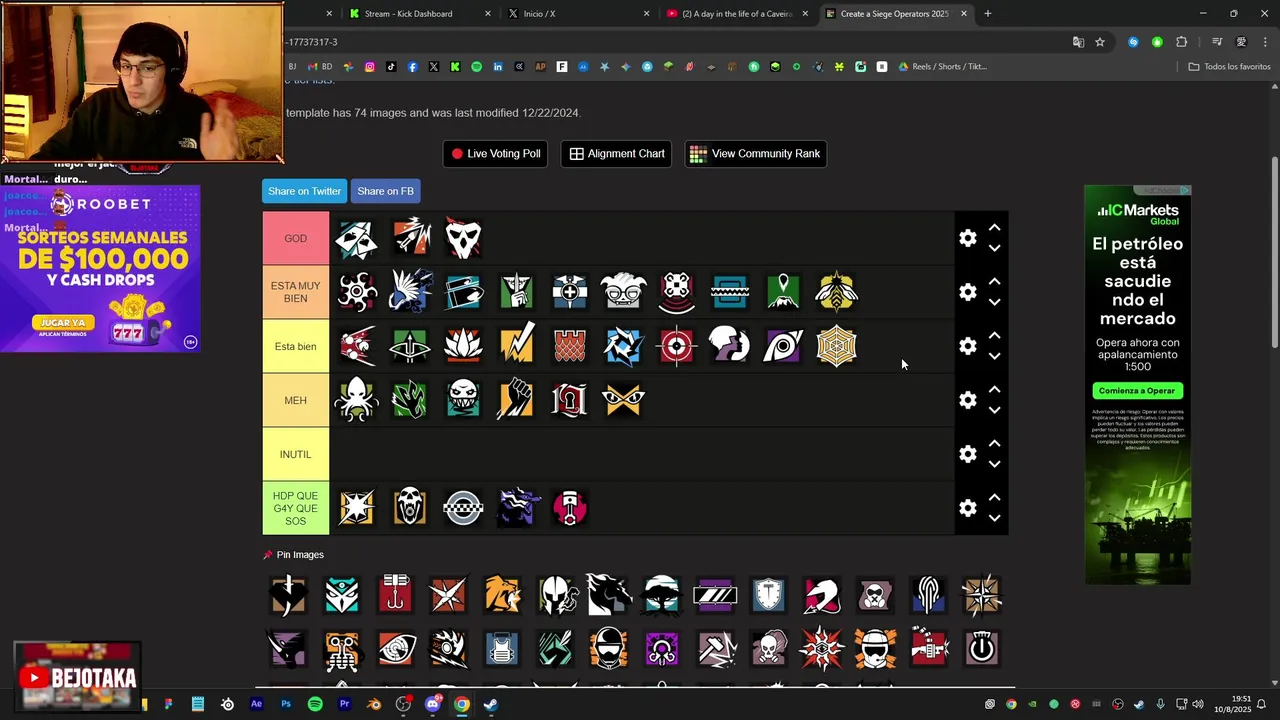This screenshot has height=720, width=1280.
Task: Click the blue body armor vest icon
Action: (x=502, y=648)
